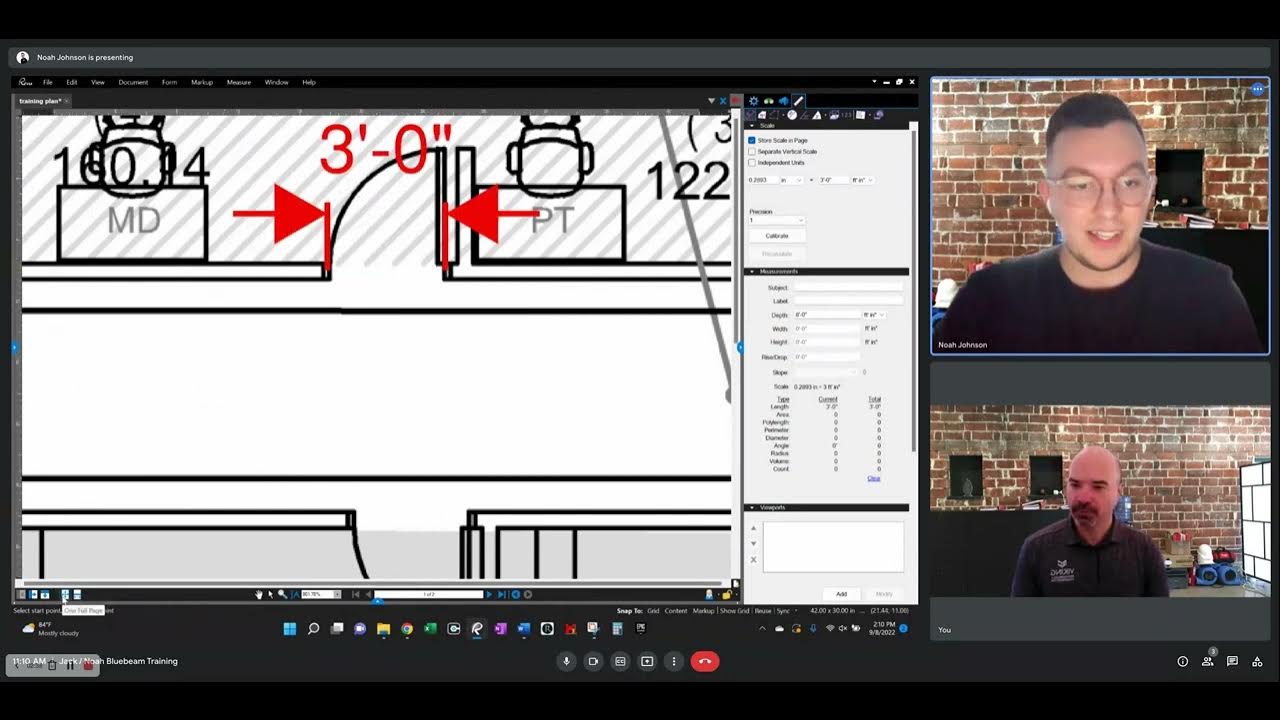Viewport: 1280px width, 720px height.
Task: Click the Previous View round button
Action: (x=516, y=594)
